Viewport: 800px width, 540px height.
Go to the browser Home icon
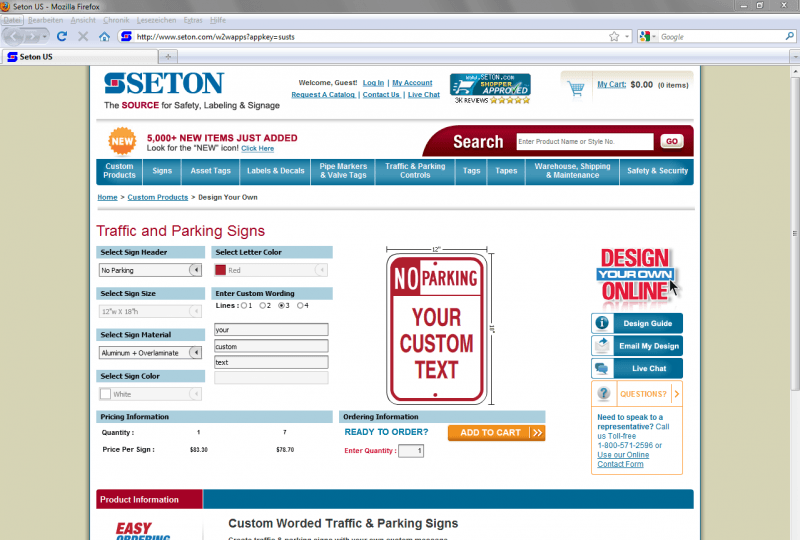point(104,37)
